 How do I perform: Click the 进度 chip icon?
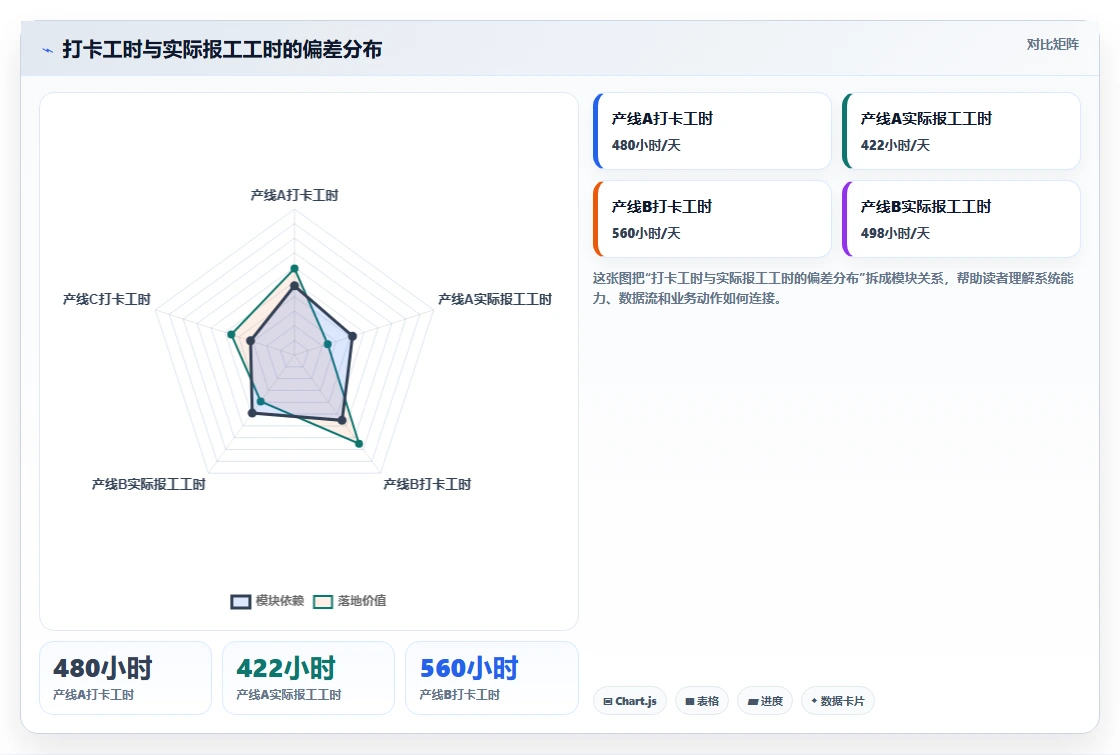(753, 701)
